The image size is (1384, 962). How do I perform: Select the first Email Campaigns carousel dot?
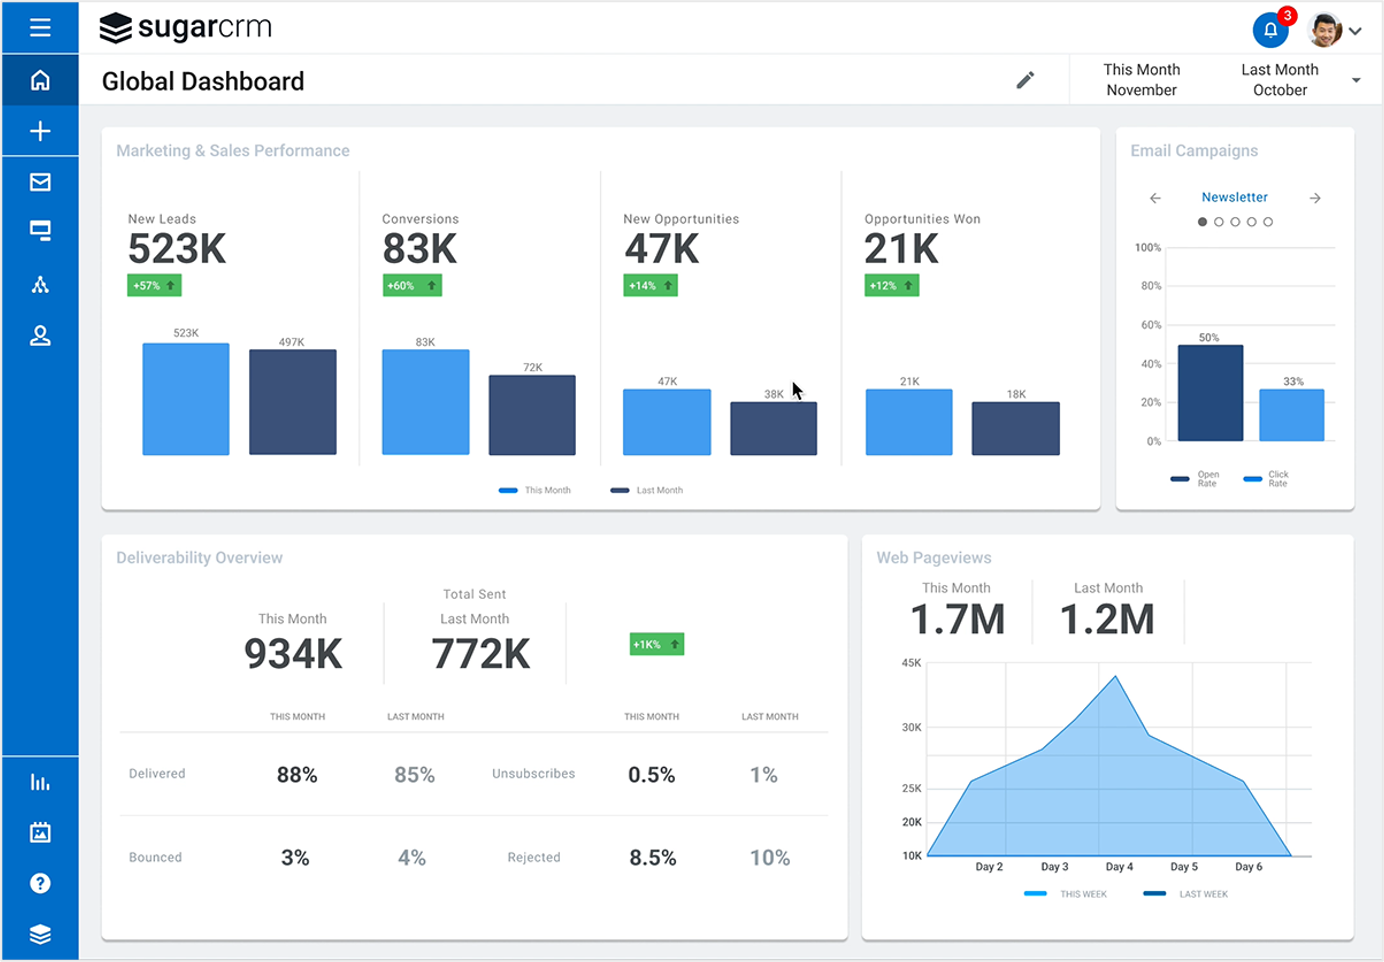tap(1202, 222)
